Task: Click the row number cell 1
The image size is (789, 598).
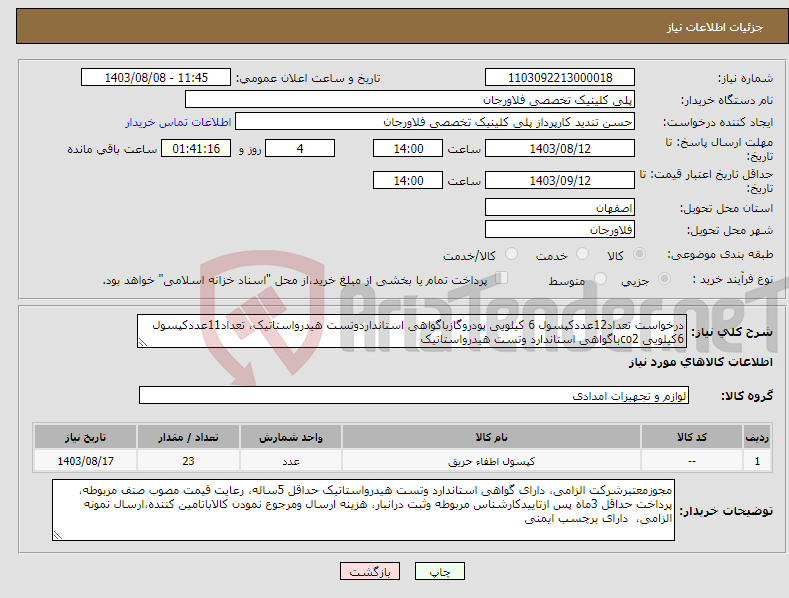Action: (x=757, y=461)
